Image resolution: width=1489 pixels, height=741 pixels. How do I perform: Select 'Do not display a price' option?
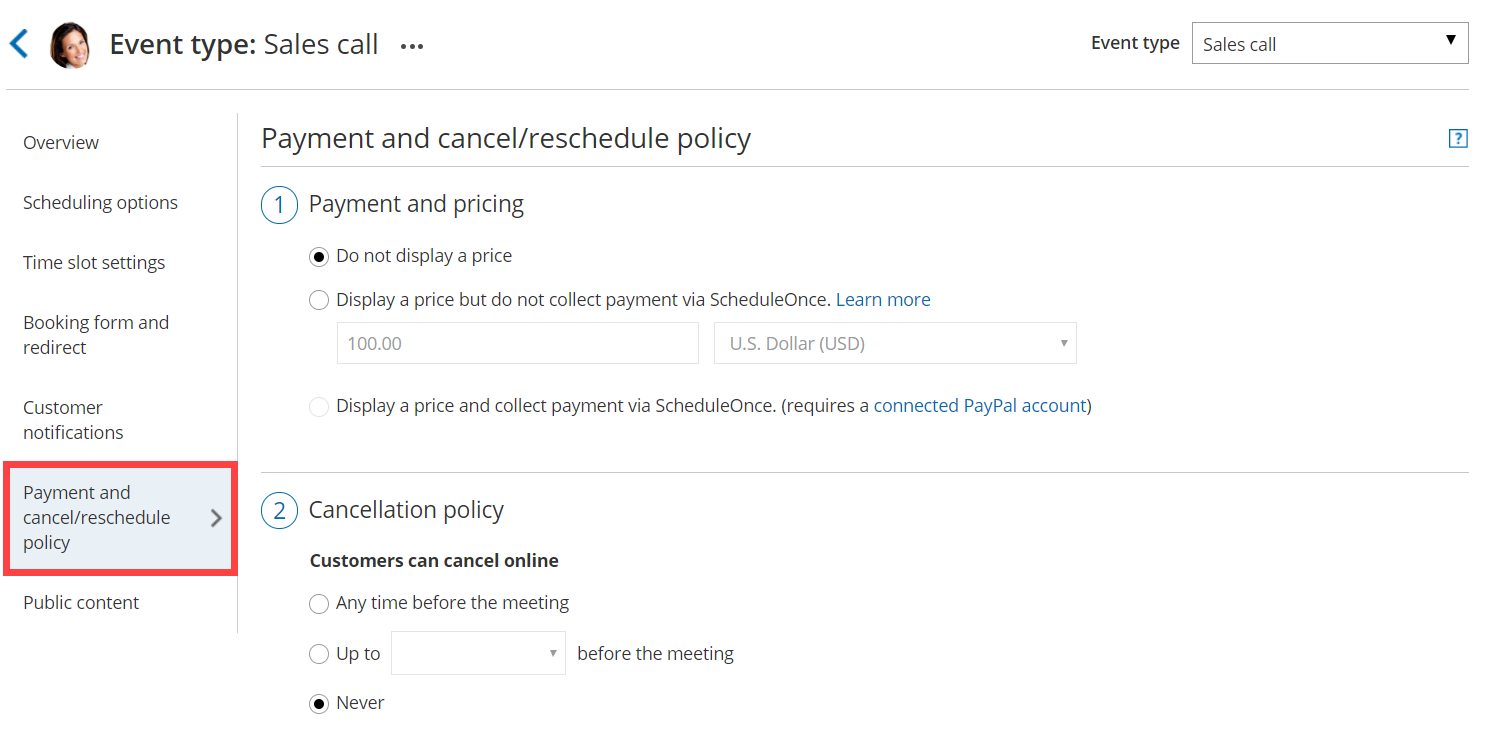[319, 257]
